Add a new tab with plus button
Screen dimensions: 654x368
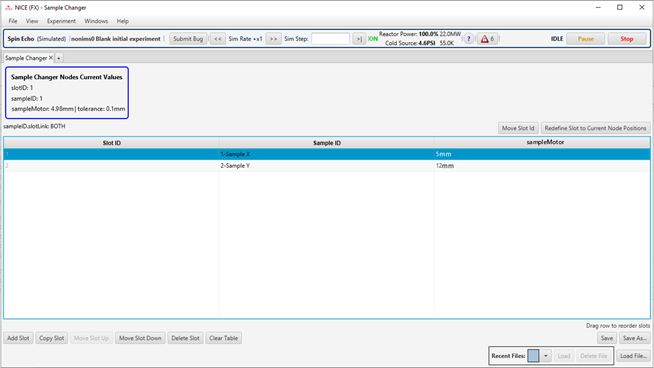pos(59,58)
